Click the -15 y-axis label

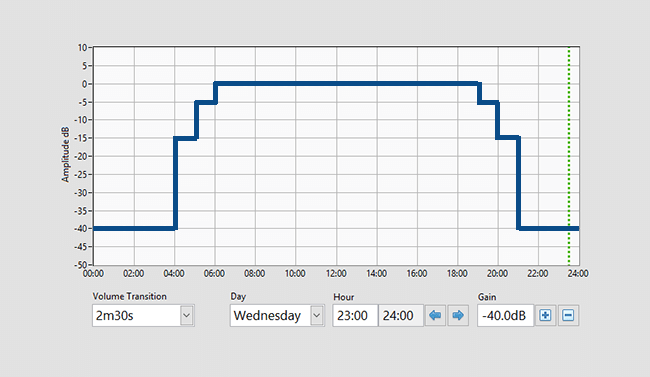(x=81, y=138)
